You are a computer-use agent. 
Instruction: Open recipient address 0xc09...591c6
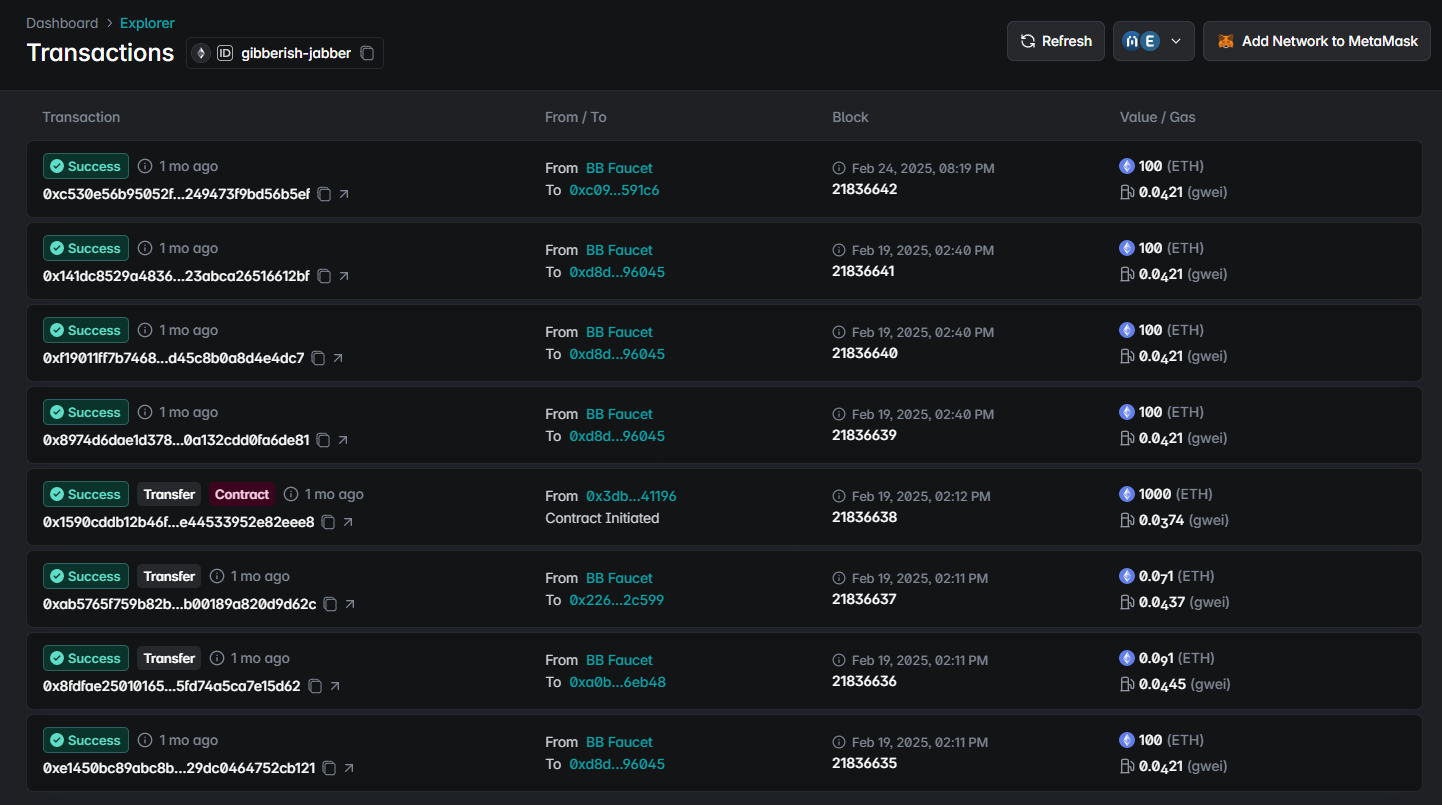(614, 190)
